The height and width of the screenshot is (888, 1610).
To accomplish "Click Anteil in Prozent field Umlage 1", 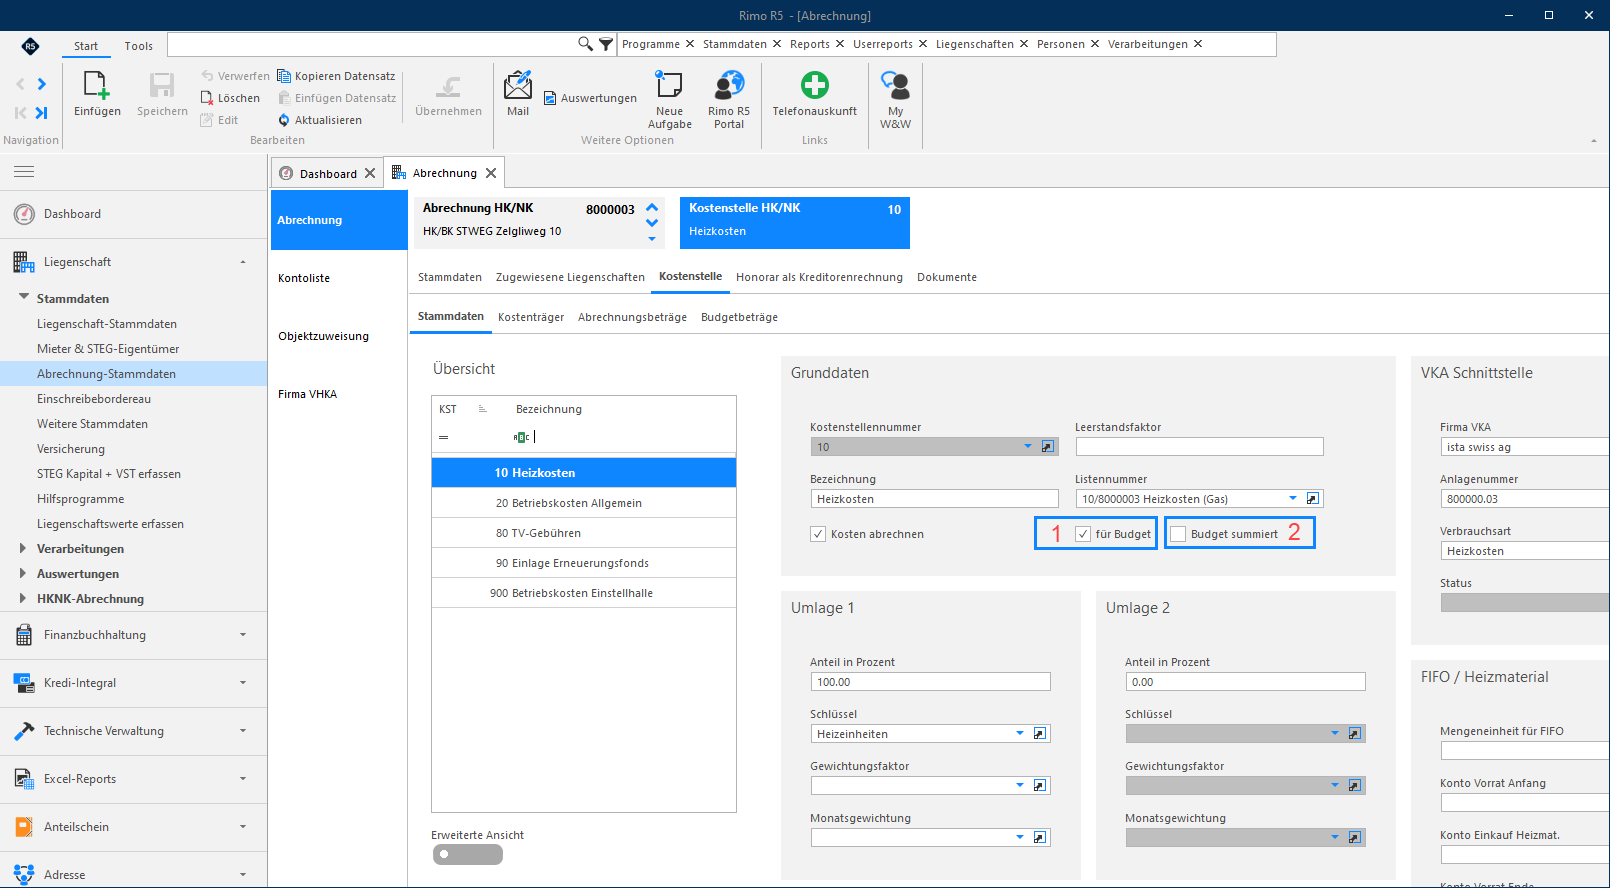I will point(930,682).
